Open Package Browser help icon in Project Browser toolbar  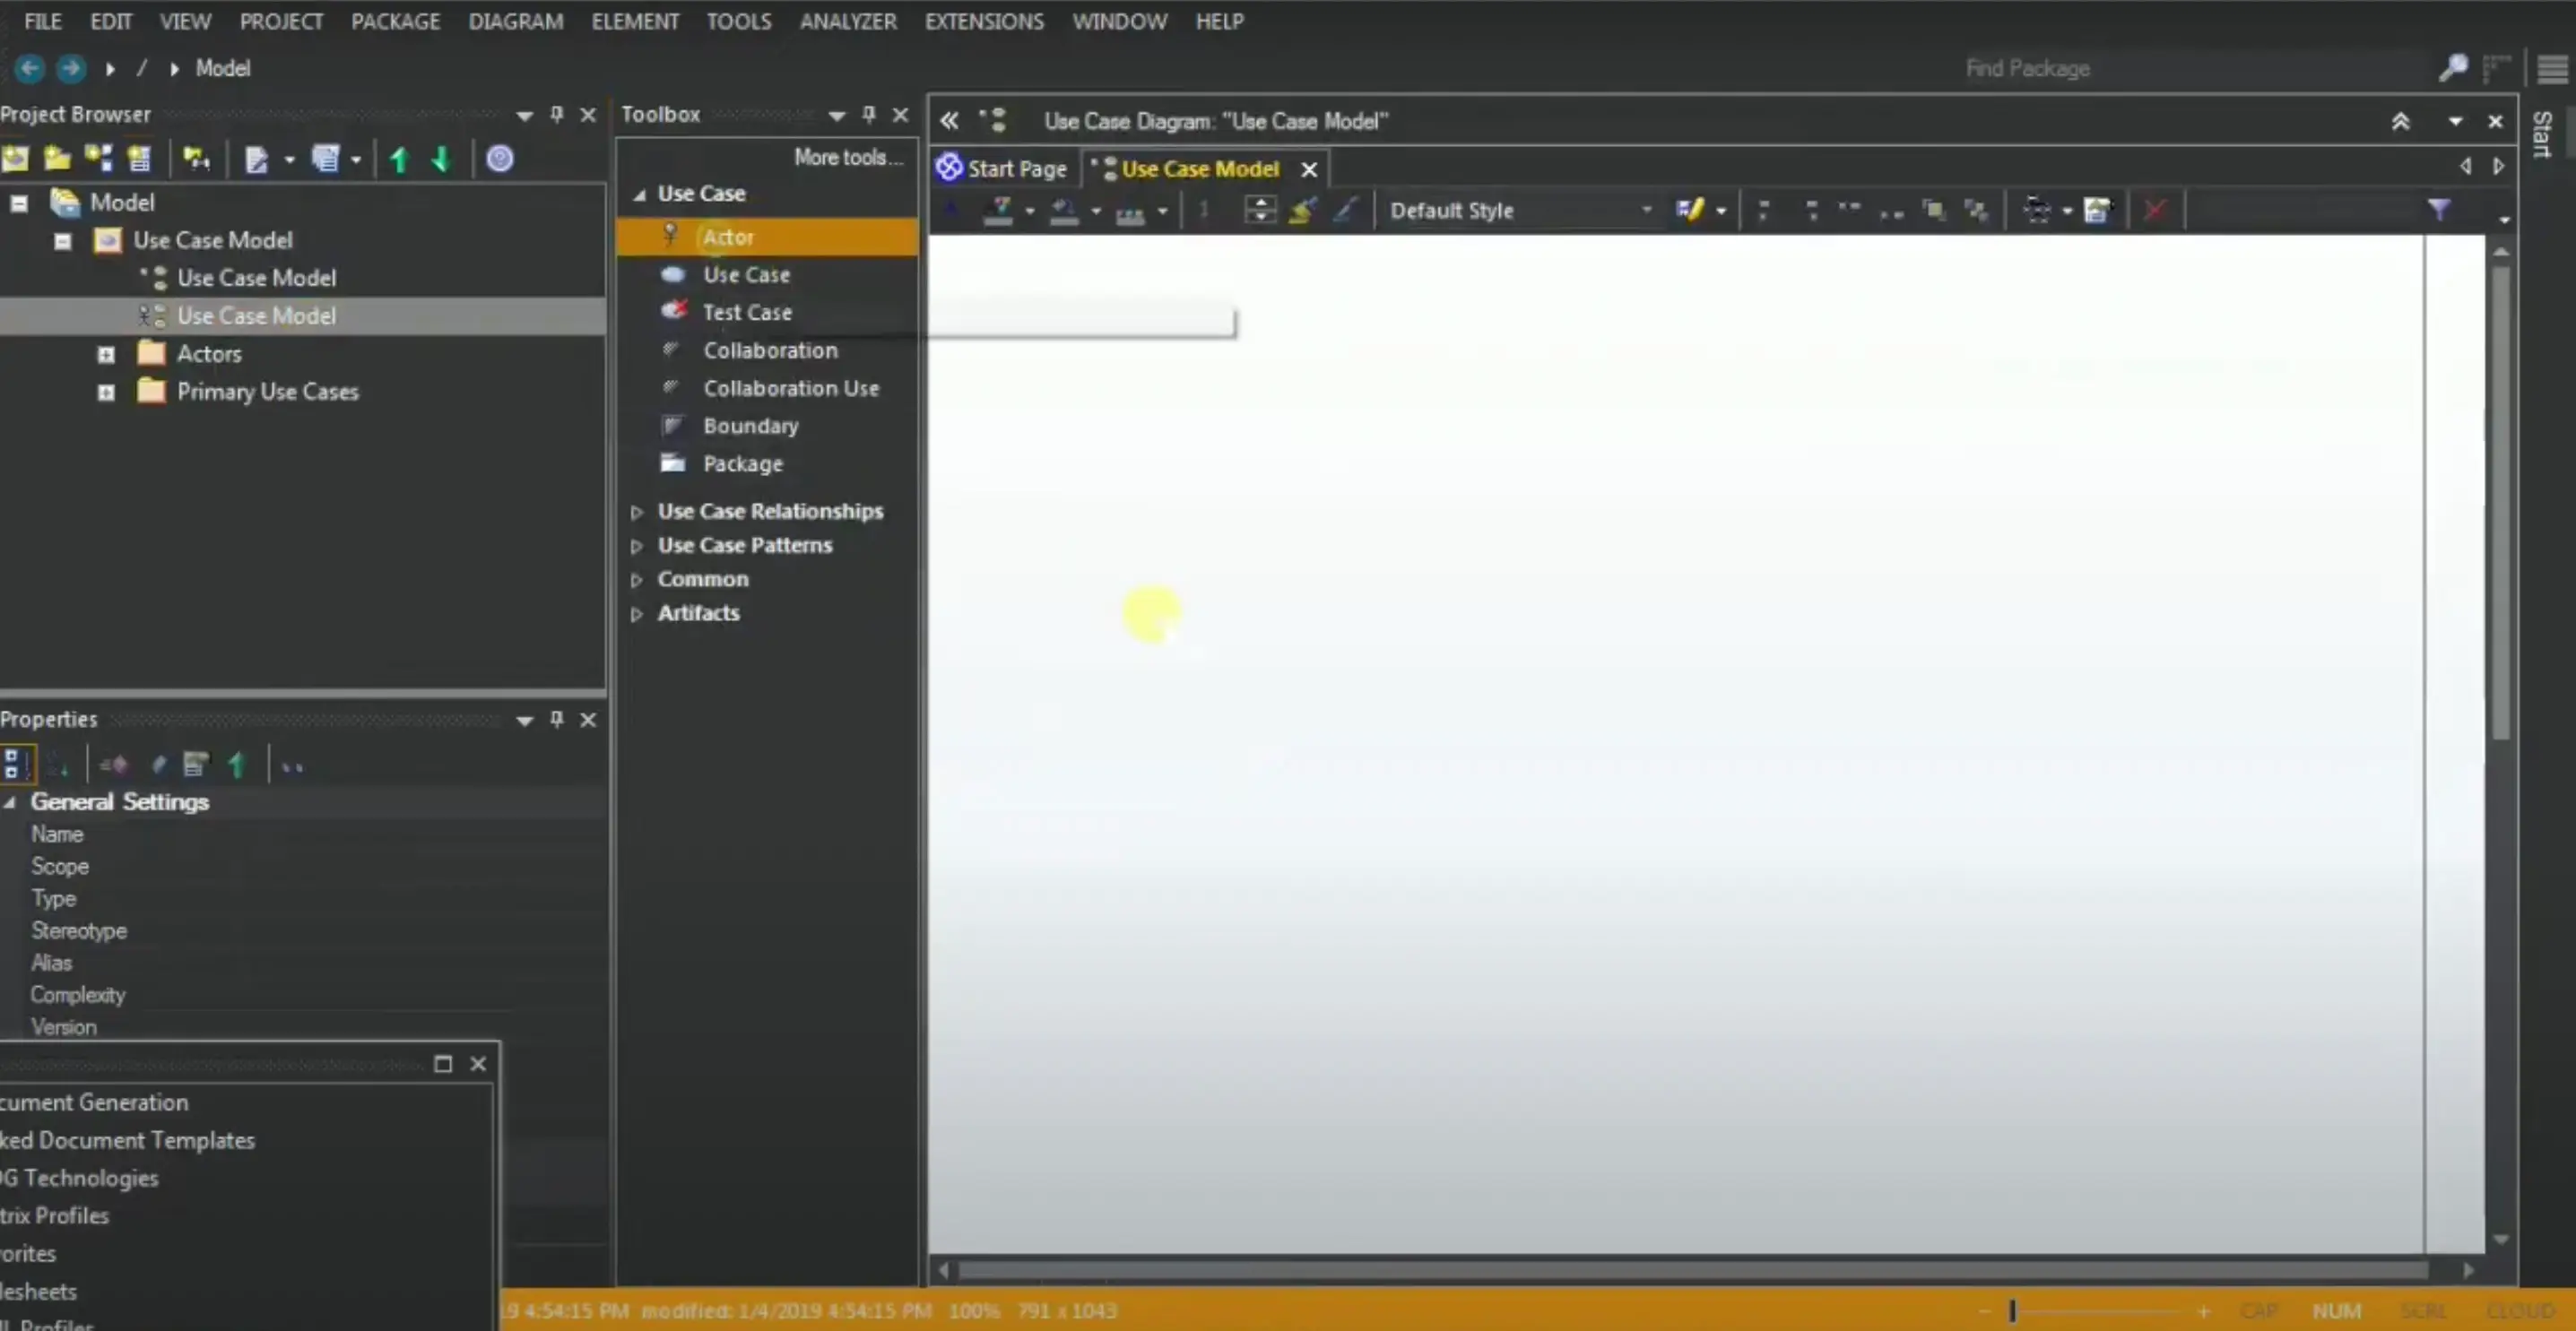(500, 158)
